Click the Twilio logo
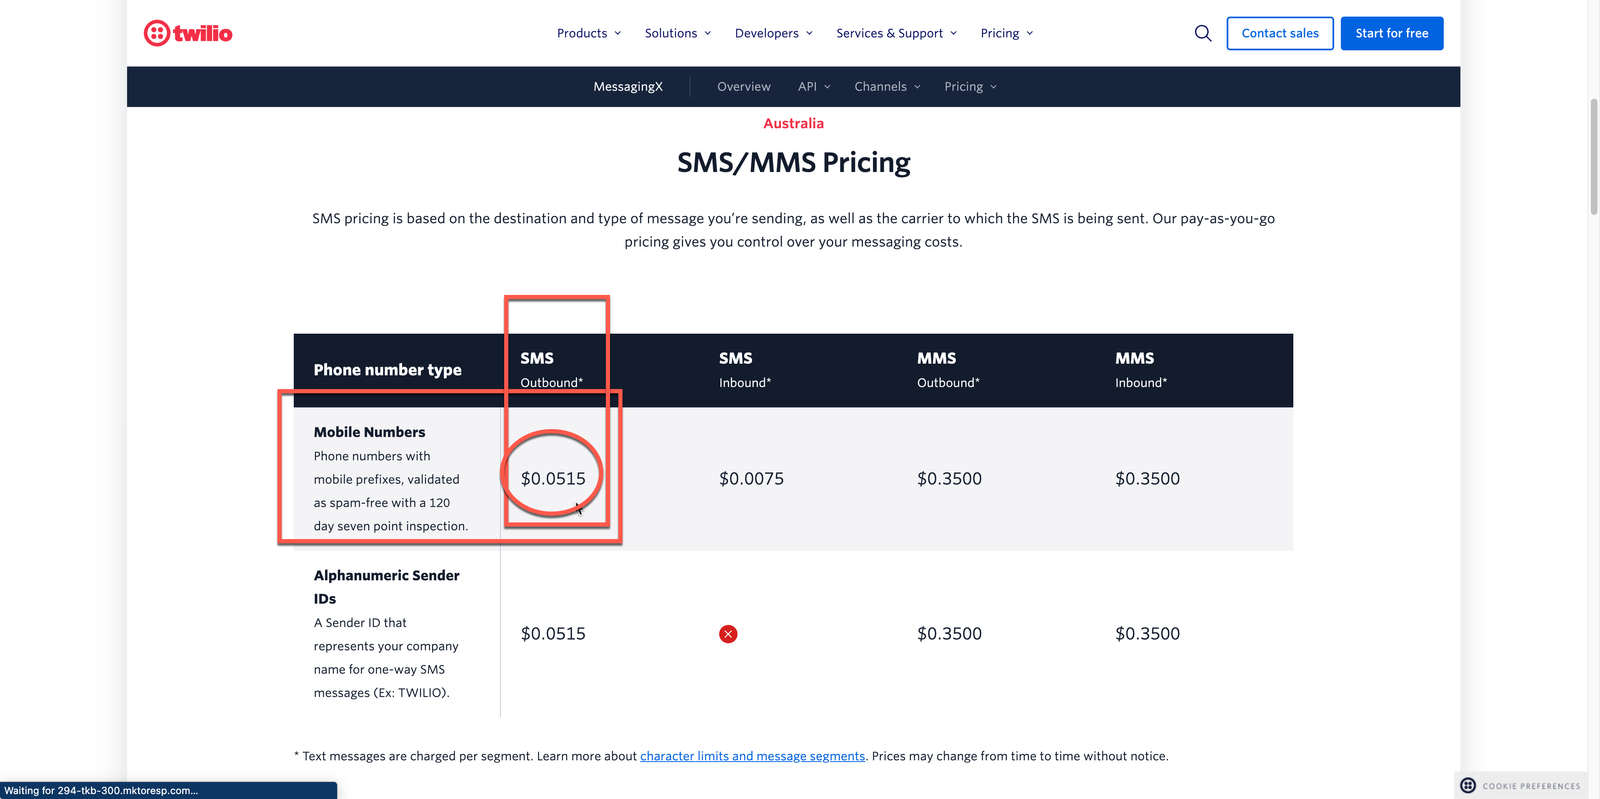Viewport: 1600px width, 799px height. point(188,33)
